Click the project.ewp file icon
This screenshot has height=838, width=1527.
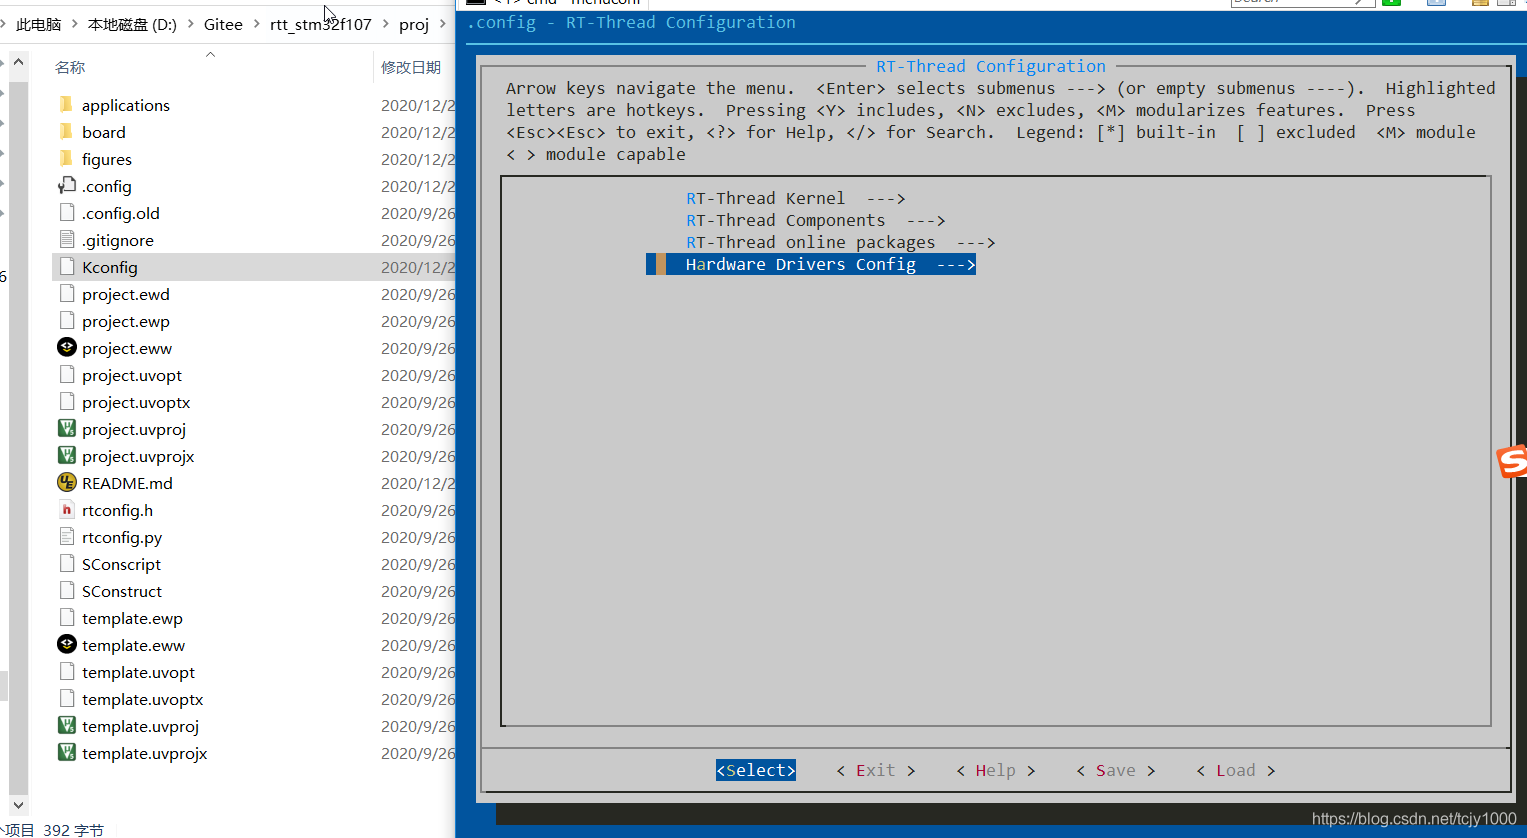click(x=66, y=321)
